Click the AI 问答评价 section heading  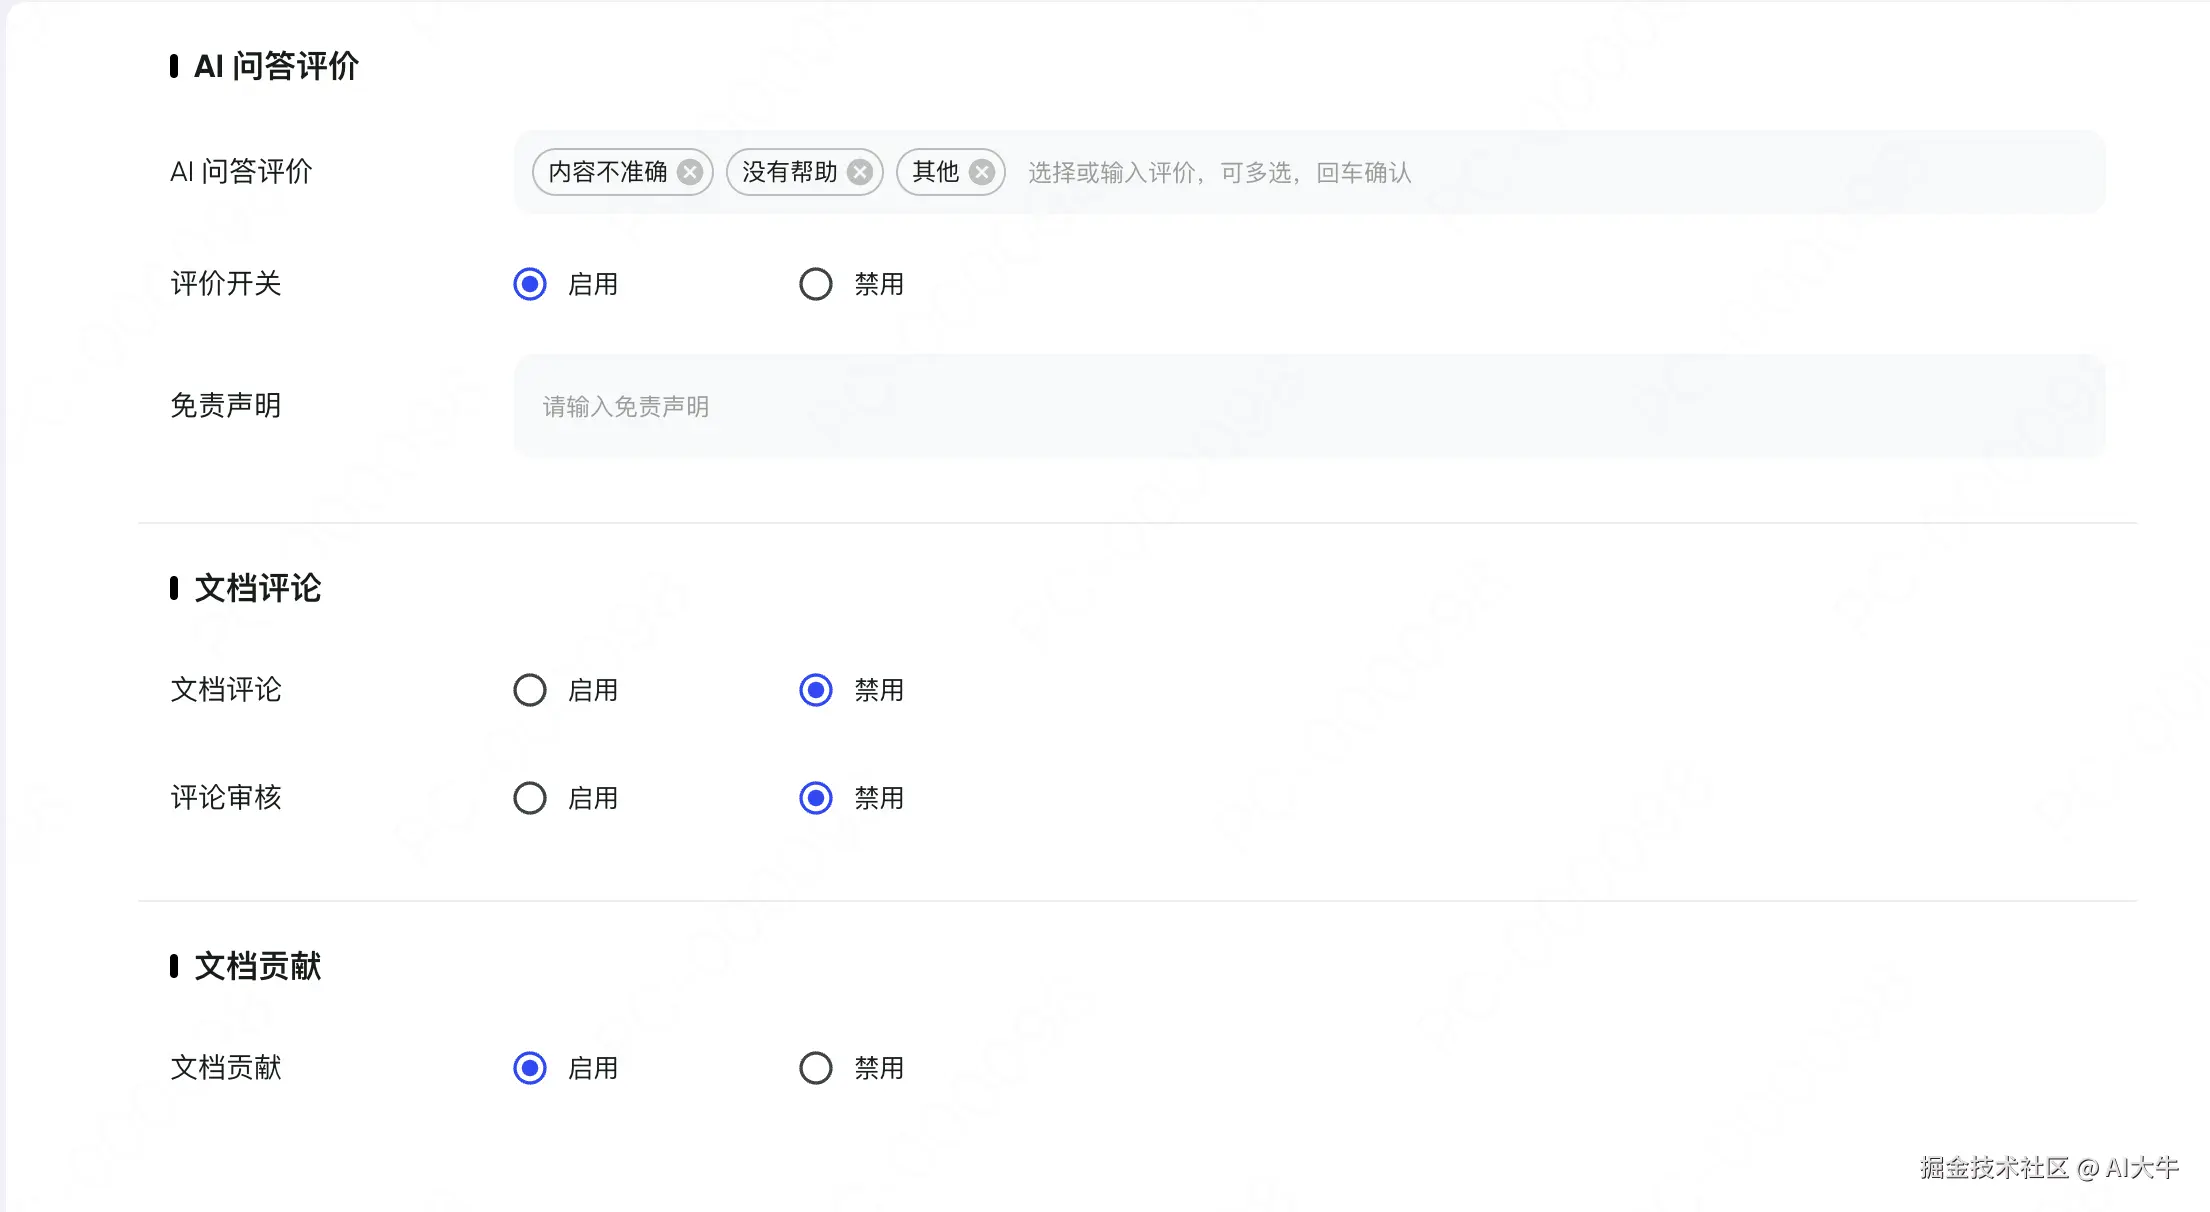click(x=276, y=66)
